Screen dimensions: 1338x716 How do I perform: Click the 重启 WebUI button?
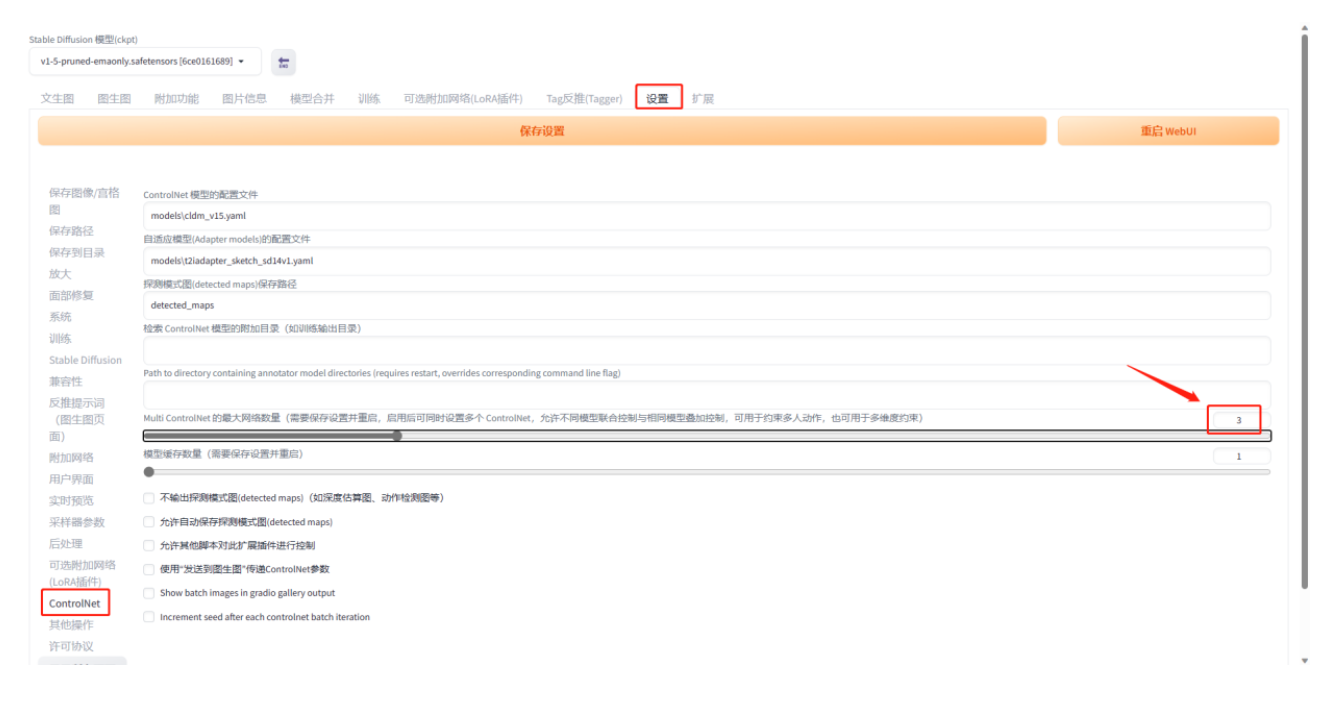click(1168, 130)
